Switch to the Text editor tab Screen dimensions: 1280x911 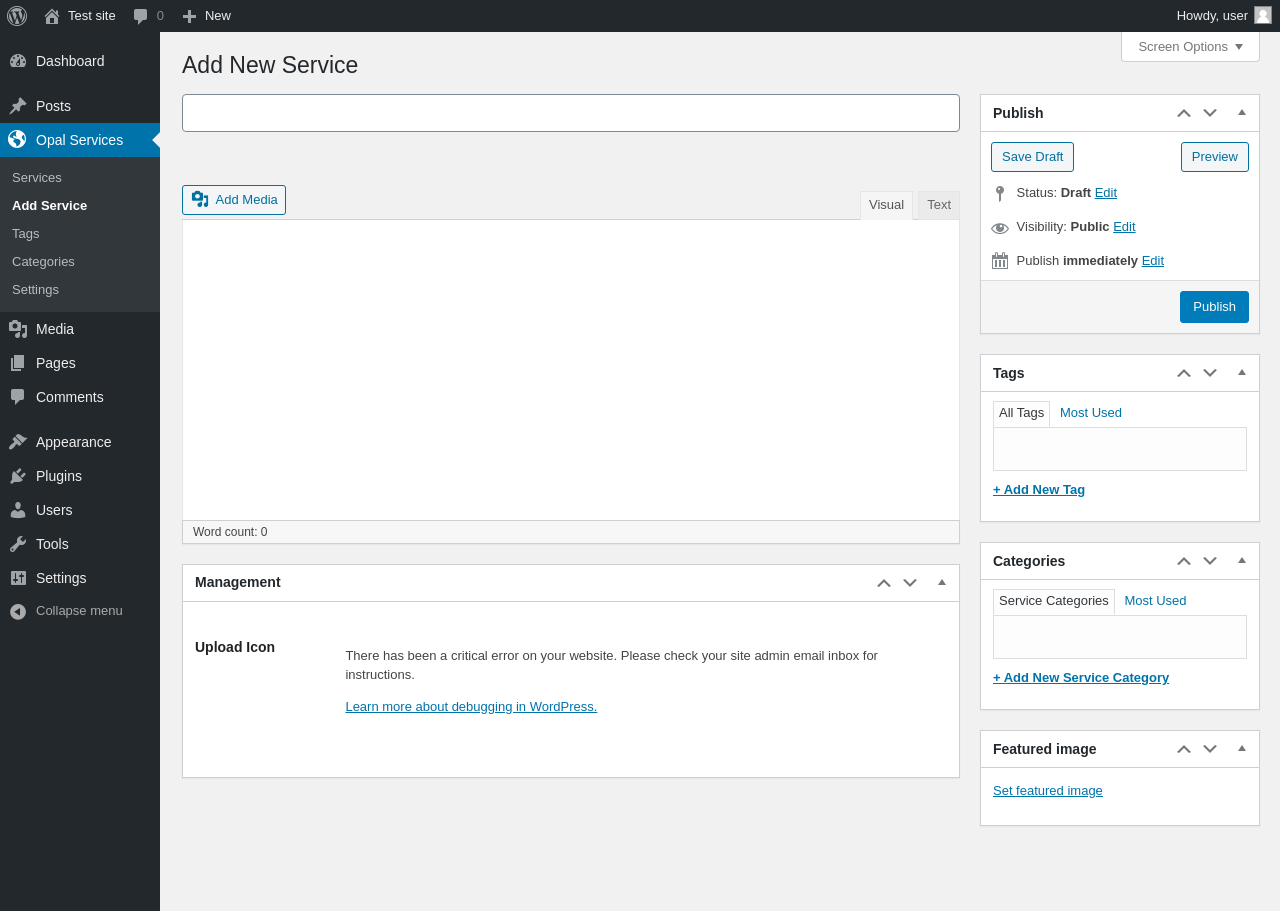point(939,205)
